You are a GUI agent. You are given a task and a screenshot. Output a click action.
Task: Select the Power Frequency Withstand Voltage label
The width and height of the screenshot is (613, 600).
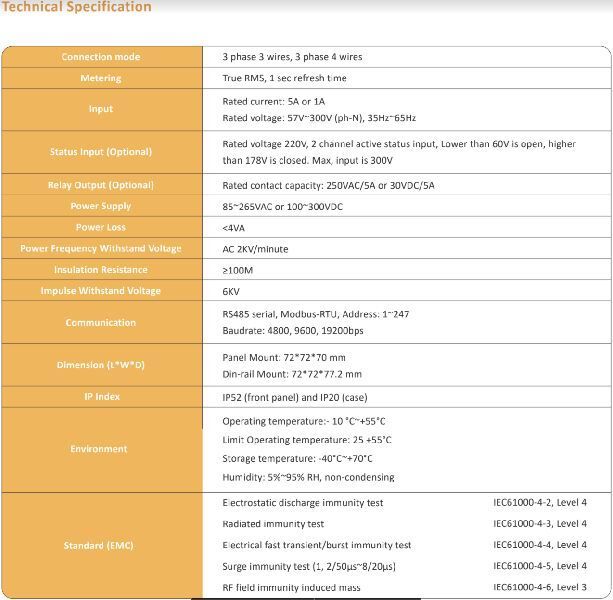[x=101, y=248]
